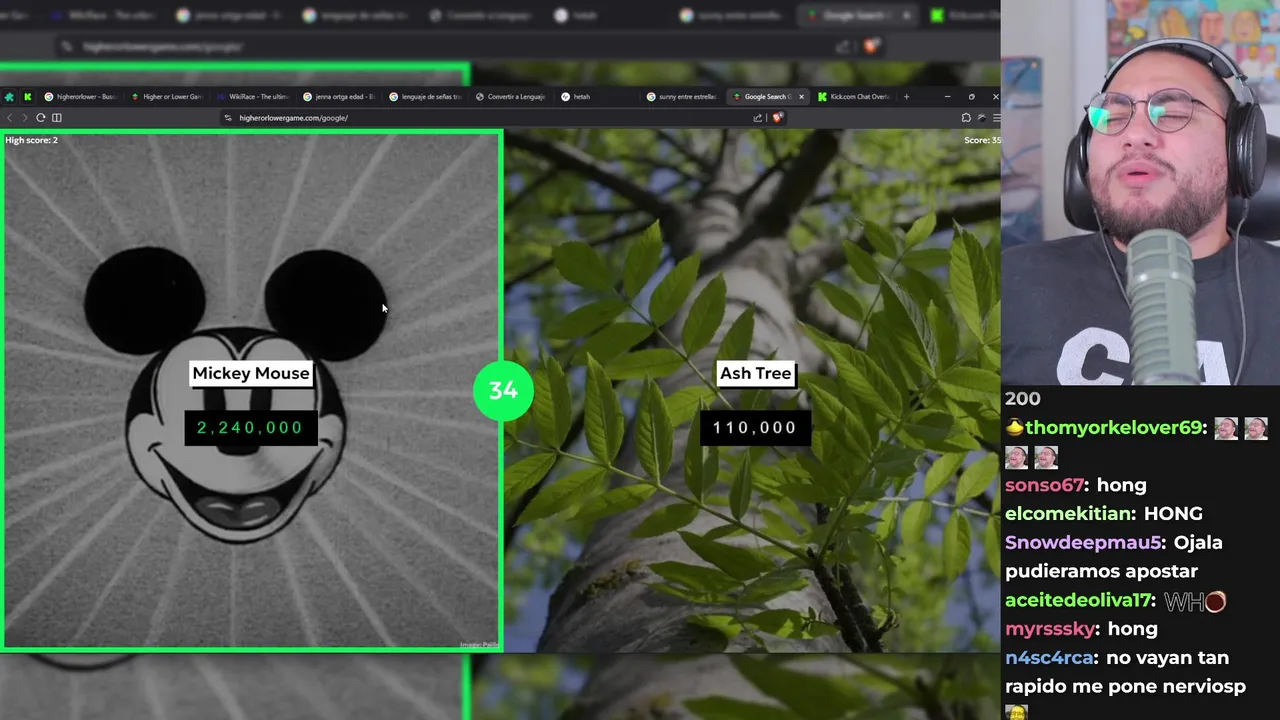
Task: Reload the higherorlowergame page
Action: tap(41, 118)
